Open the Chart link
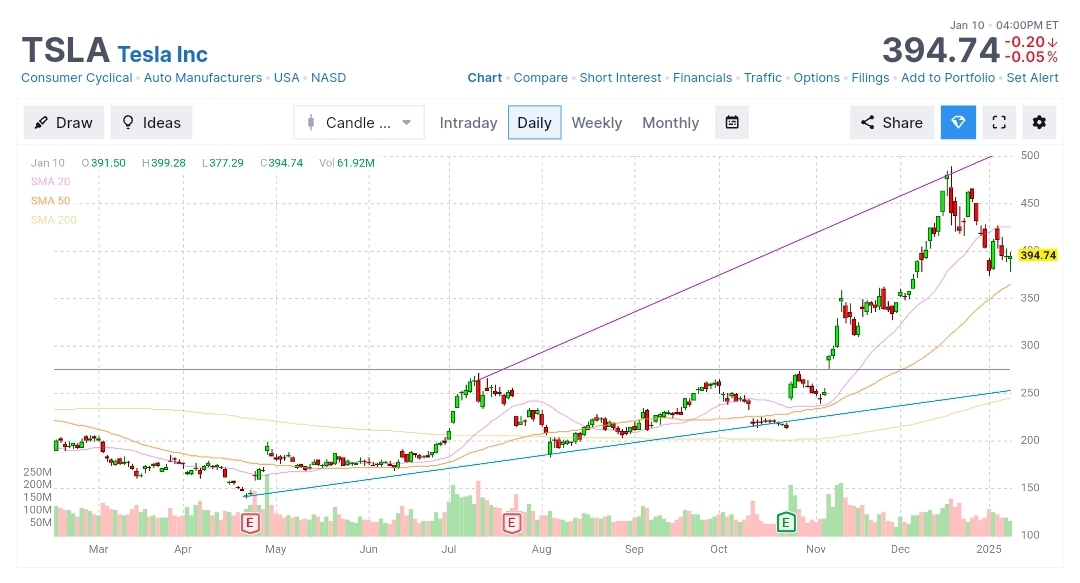This screenshot has width=1080, height=583. (485, 78)
